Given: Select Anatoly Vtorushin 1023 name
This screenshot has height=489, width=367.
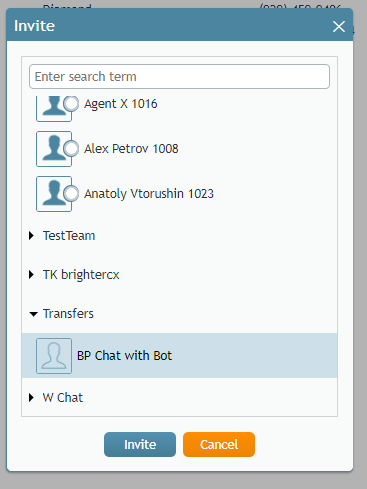Looking at the screenshot, I should (x=149, y=194).
